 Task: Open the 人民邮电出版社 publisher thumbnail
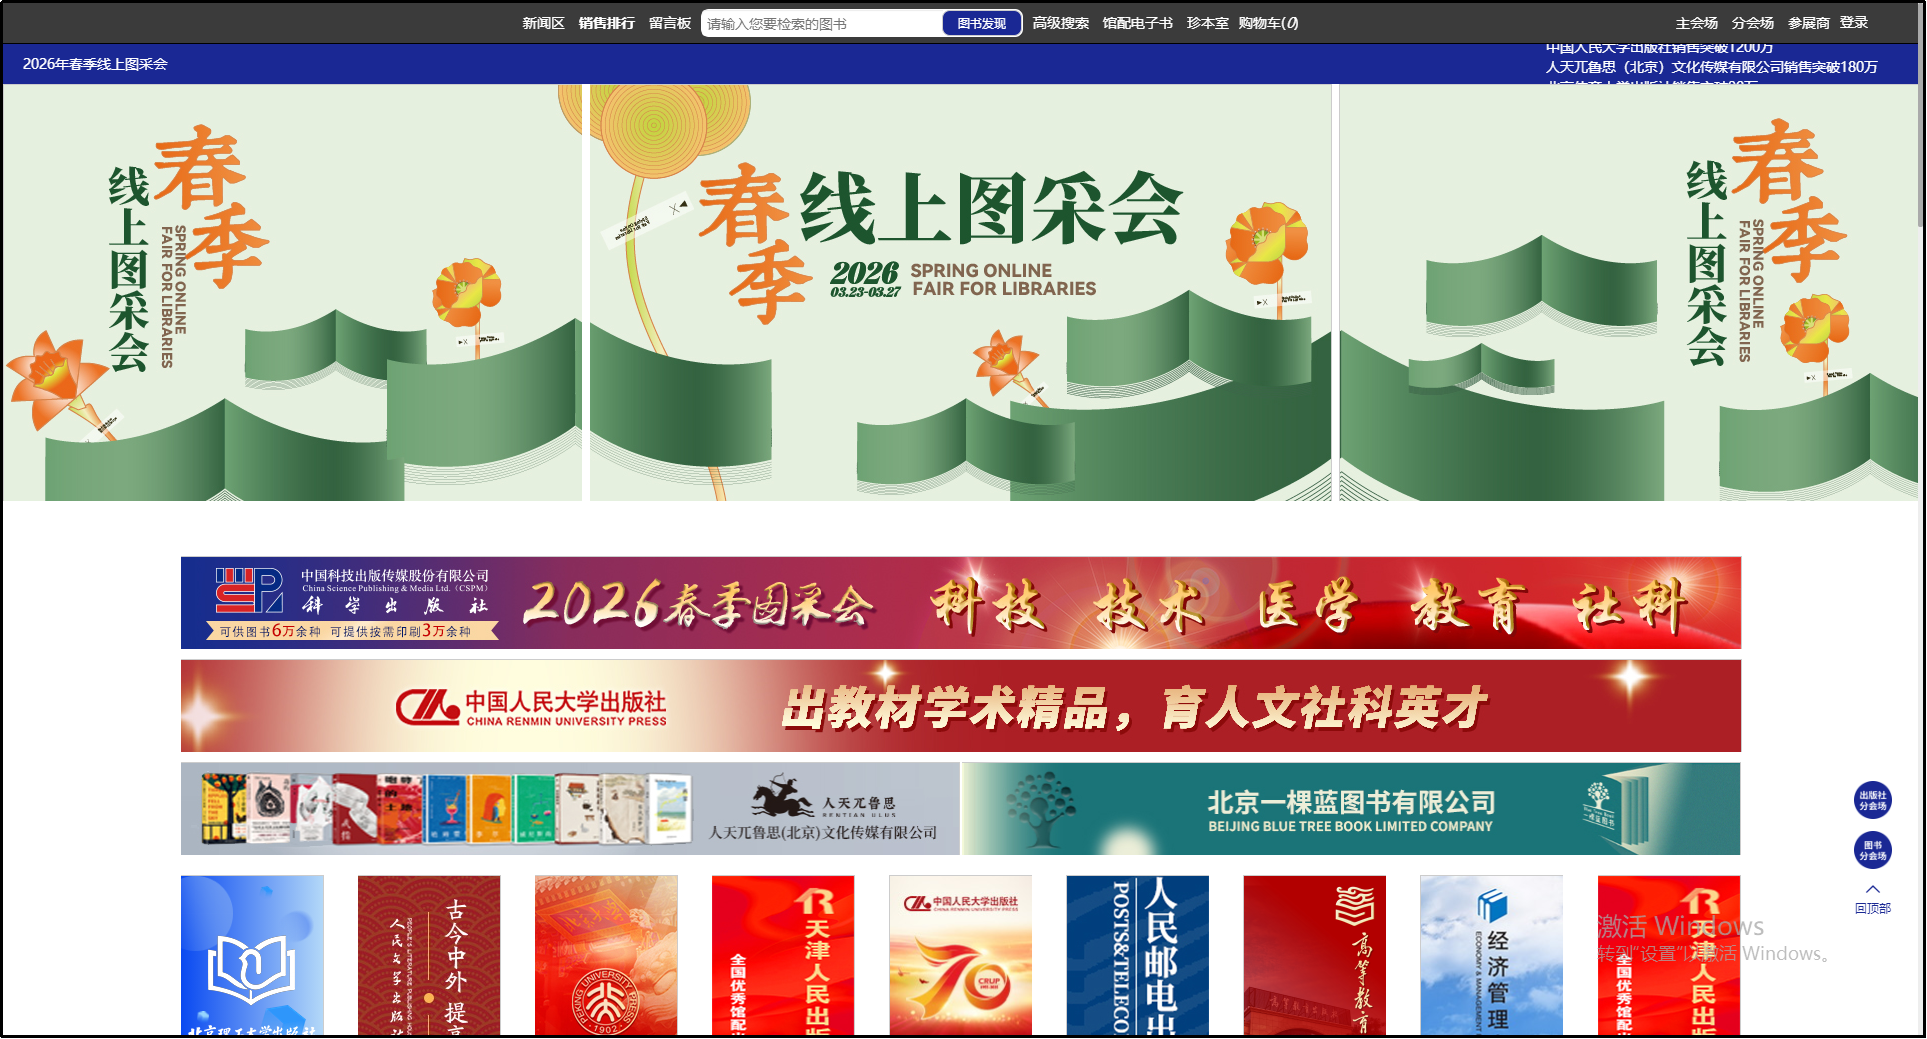(1137, 955)
